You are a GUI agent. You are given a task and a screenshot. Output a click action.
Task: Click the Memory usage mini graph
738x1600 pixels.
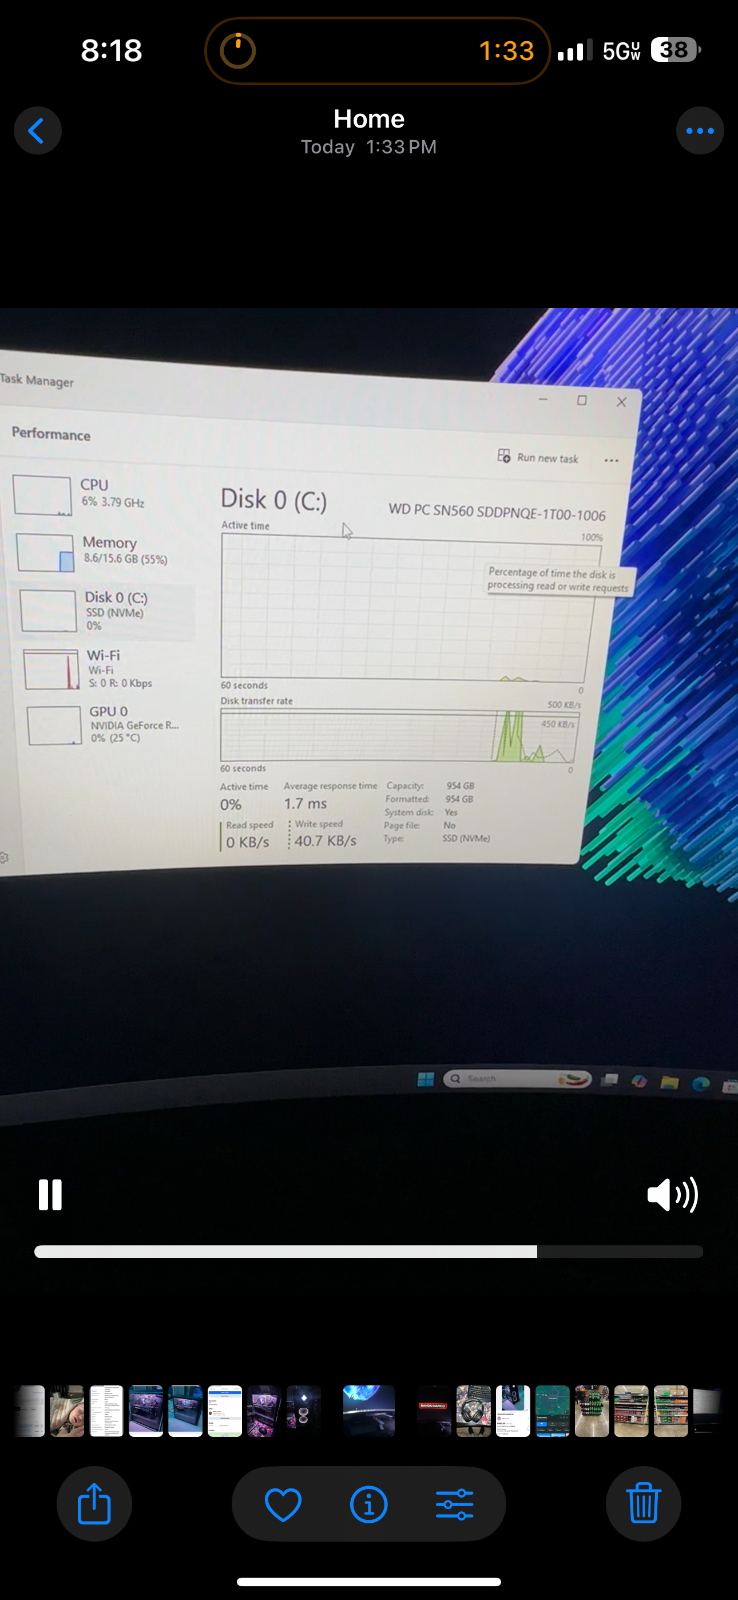46,552
